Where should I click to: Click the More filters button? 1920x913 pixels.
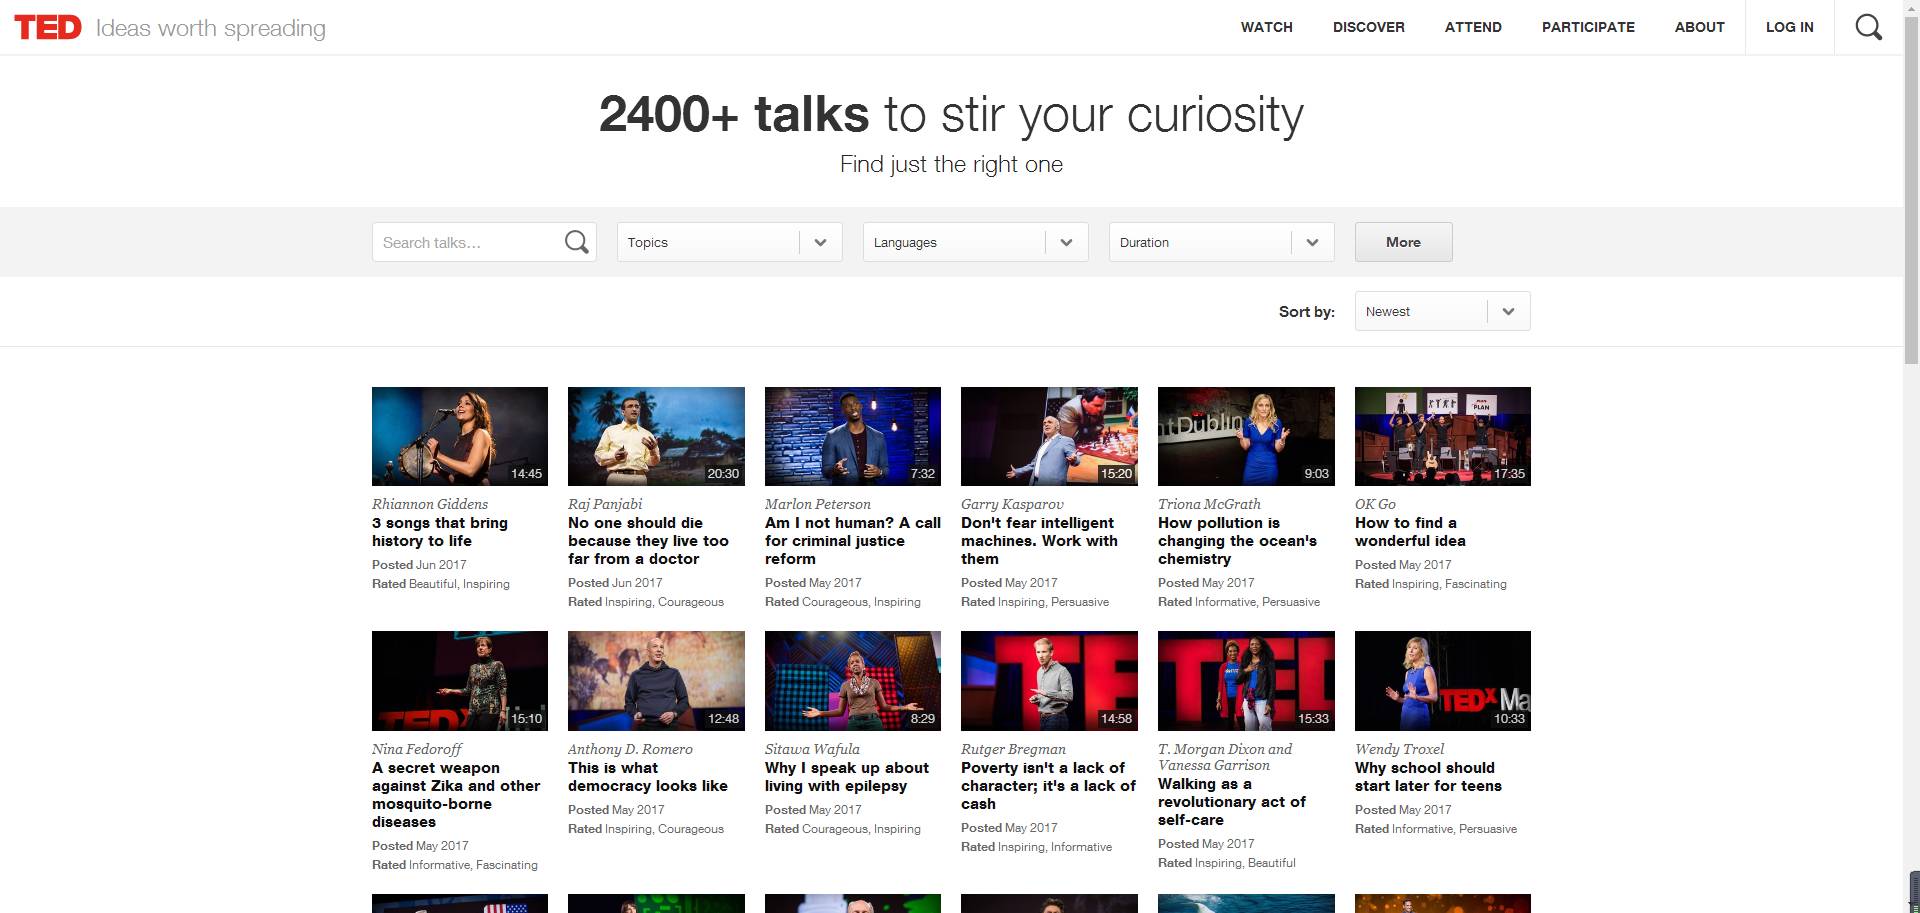[1403, 242]
